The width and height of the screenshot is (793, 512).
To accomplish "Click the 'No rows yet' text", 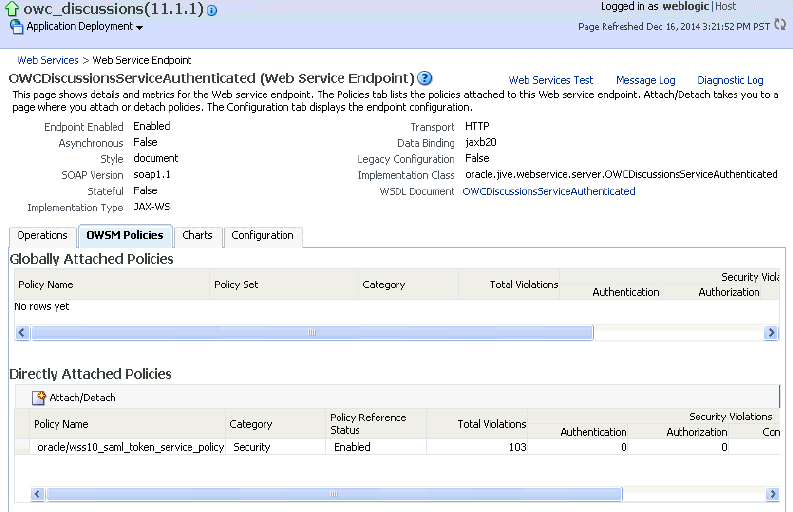I will coord(42,307).
